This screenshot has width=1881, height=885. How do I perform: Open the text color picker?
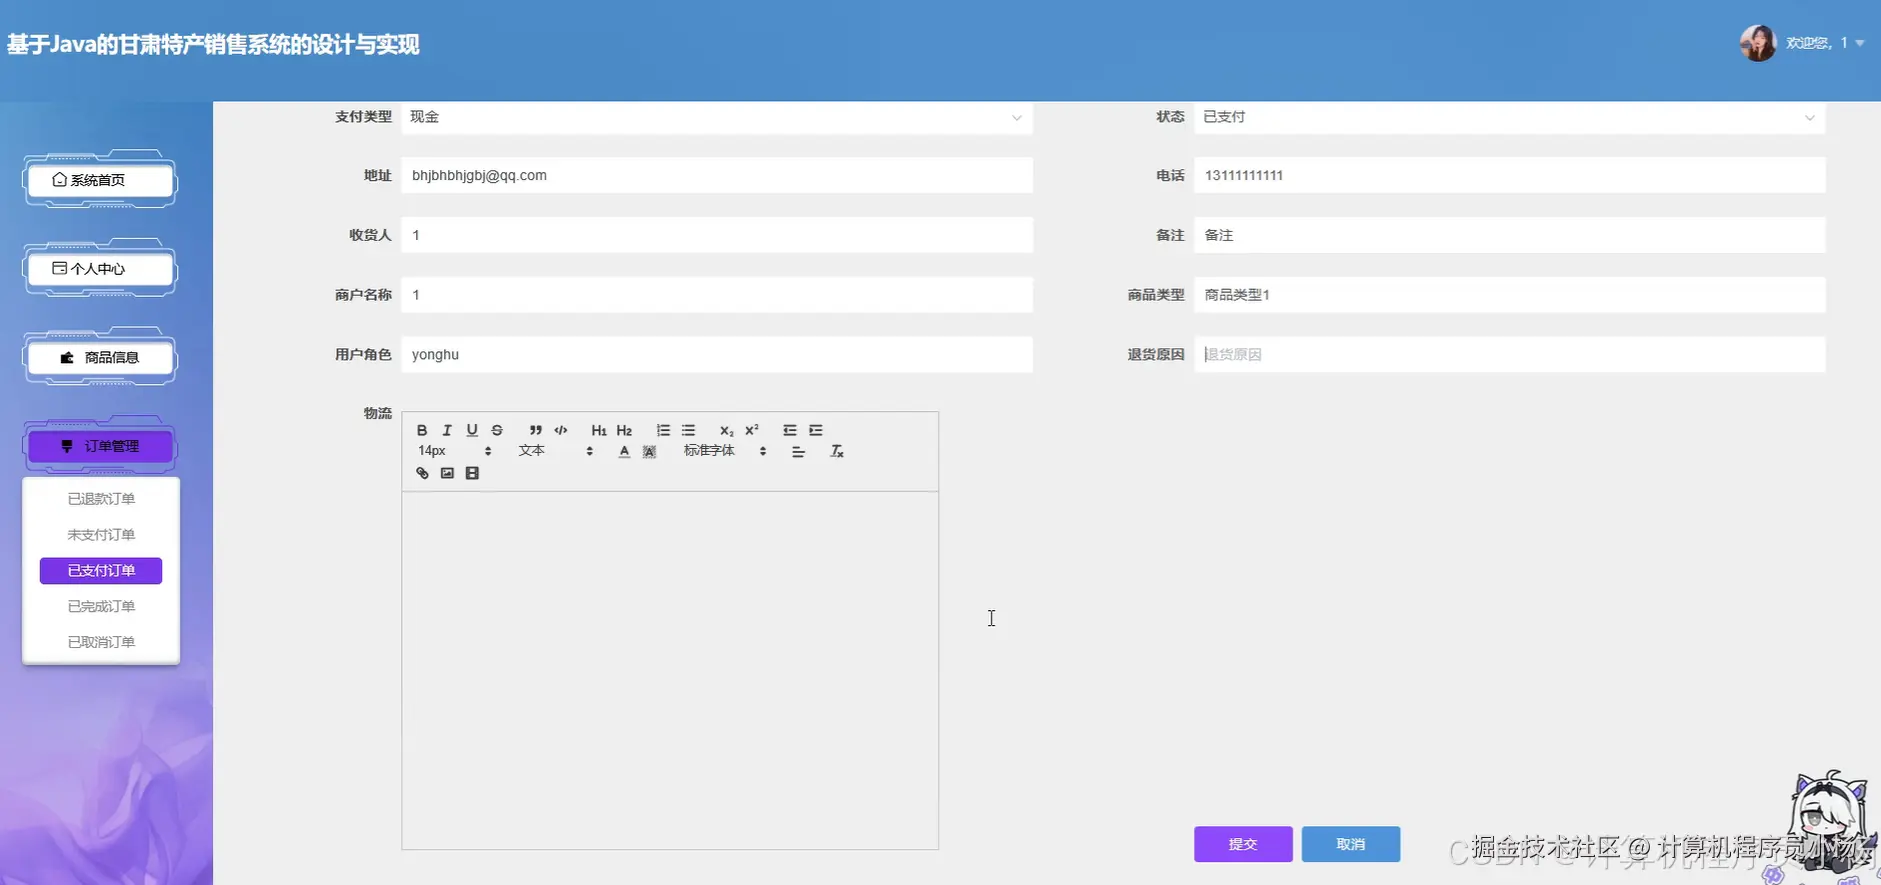(x=624, y=451)
